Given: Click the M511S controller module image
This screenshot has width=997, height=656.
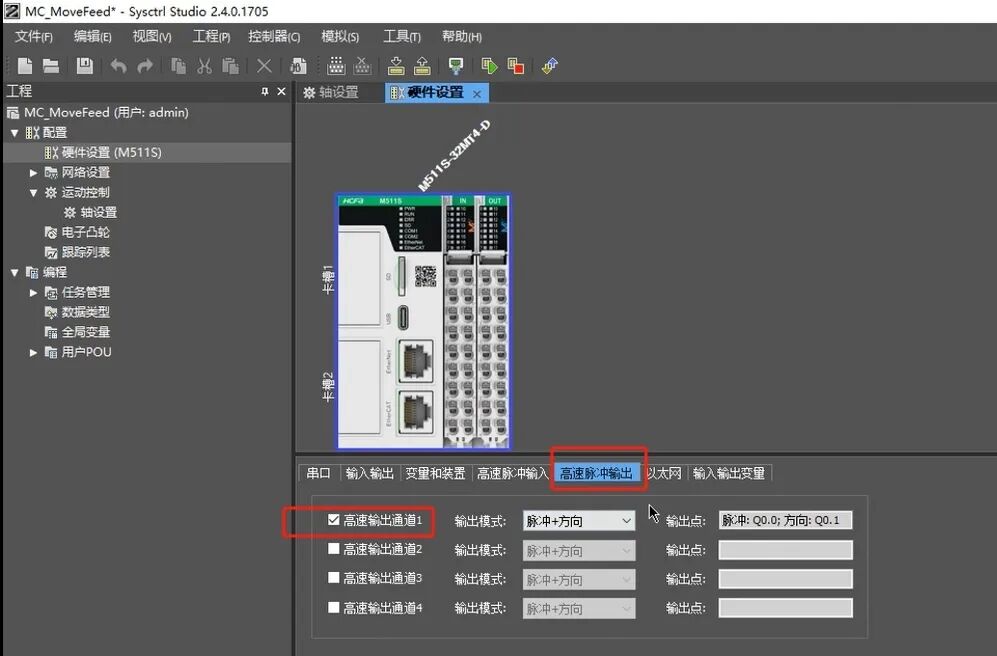Looking at the screenshot, I should click(x=423, y=322).
